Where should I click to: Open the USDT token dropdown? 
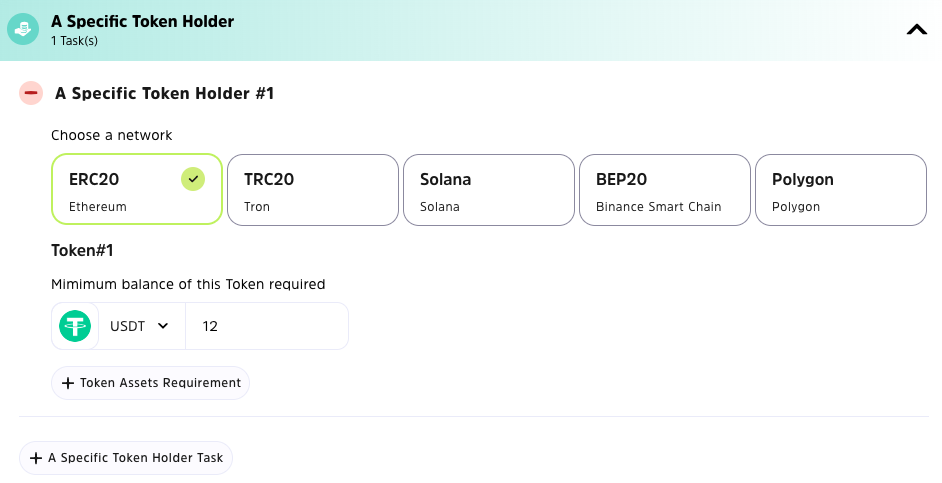tap(138, 326)
